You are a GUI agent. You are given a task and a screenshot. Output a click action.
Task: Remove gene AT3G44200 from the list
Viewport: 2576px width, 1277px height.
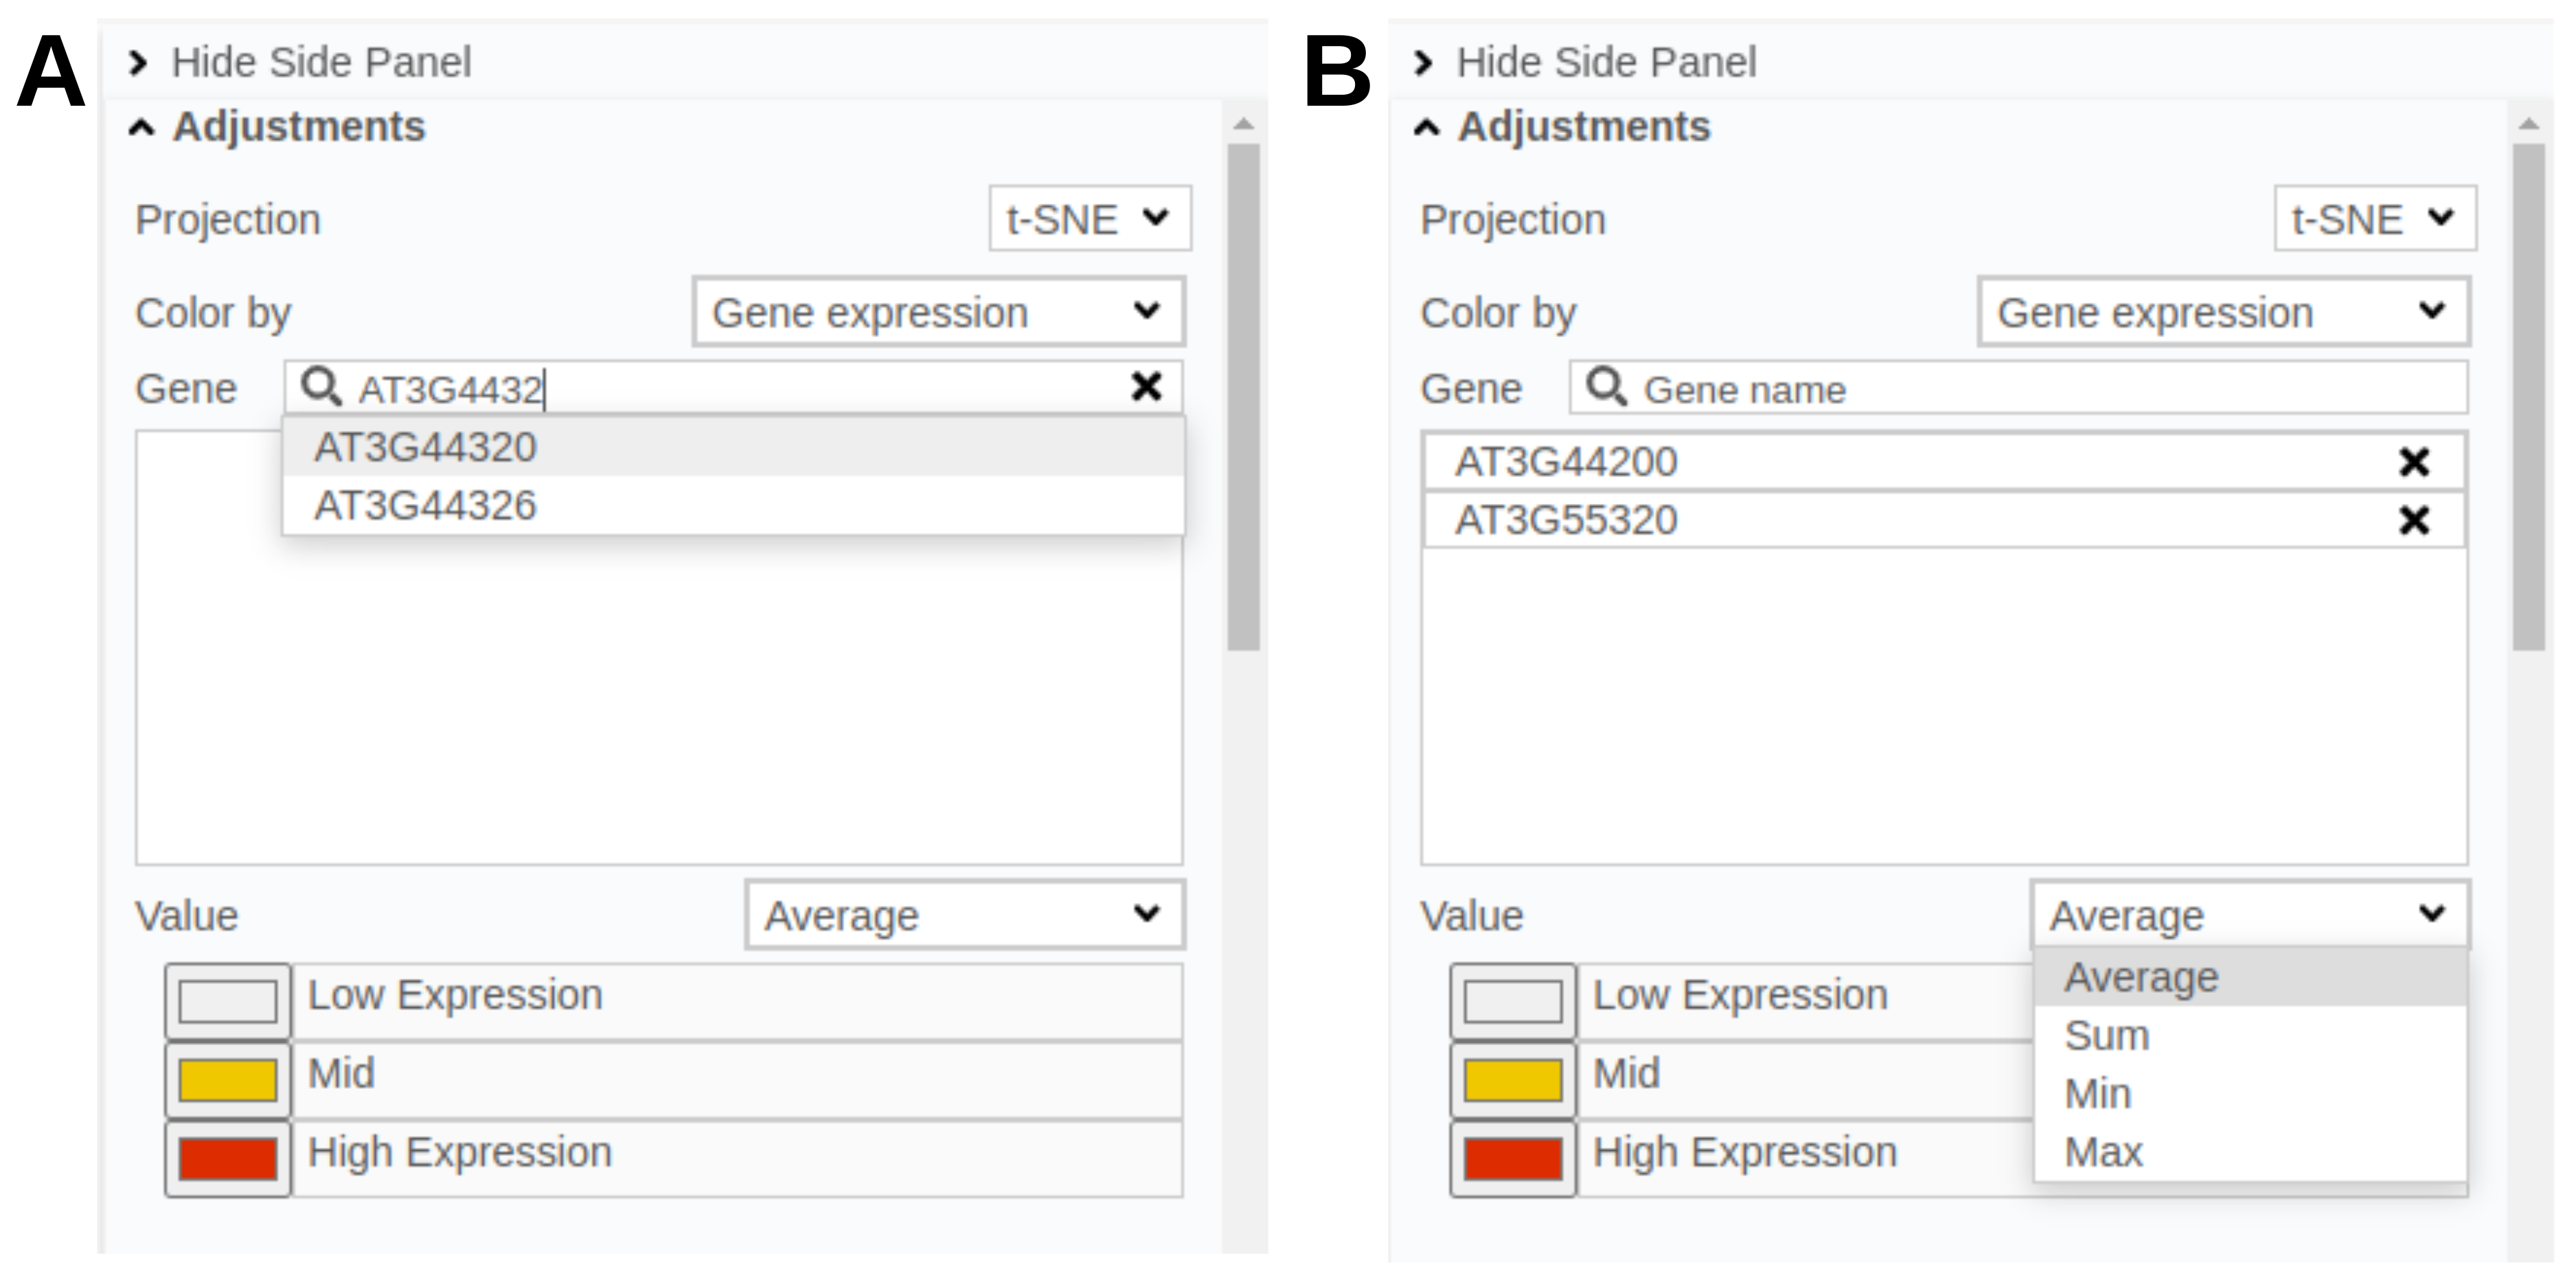(2414, 462)
